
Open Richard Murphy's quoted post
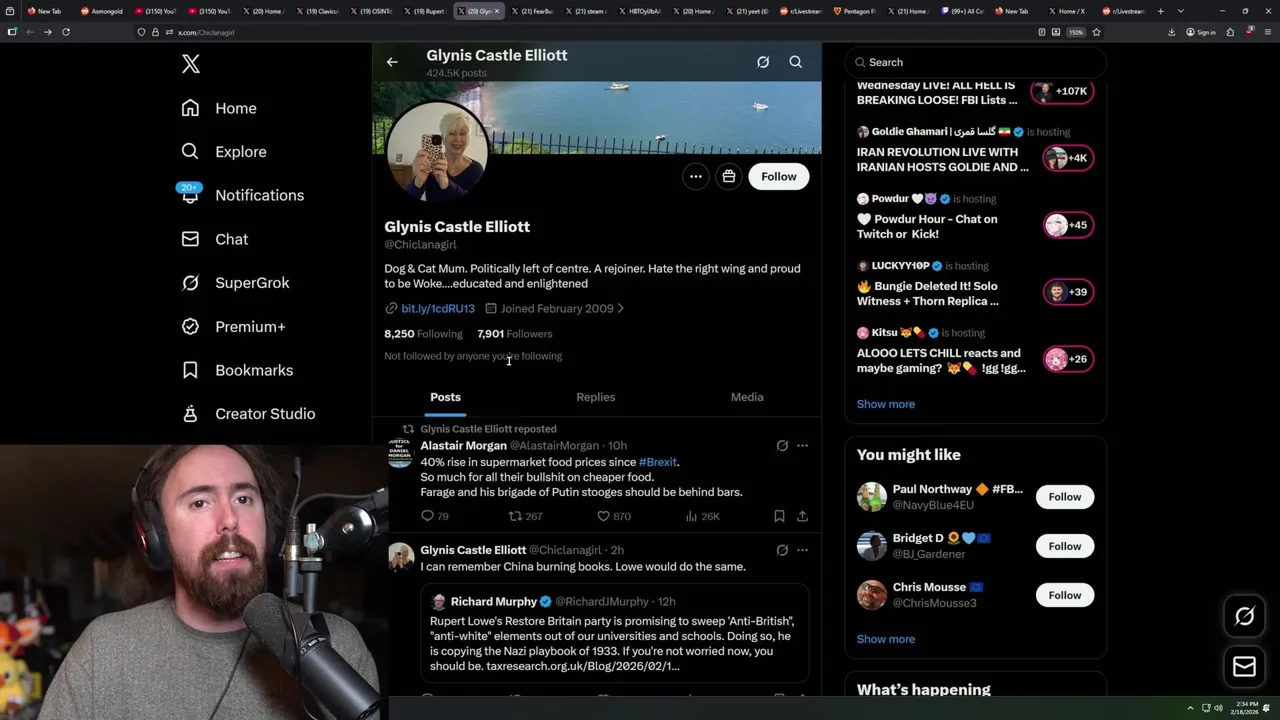(615, 633)
